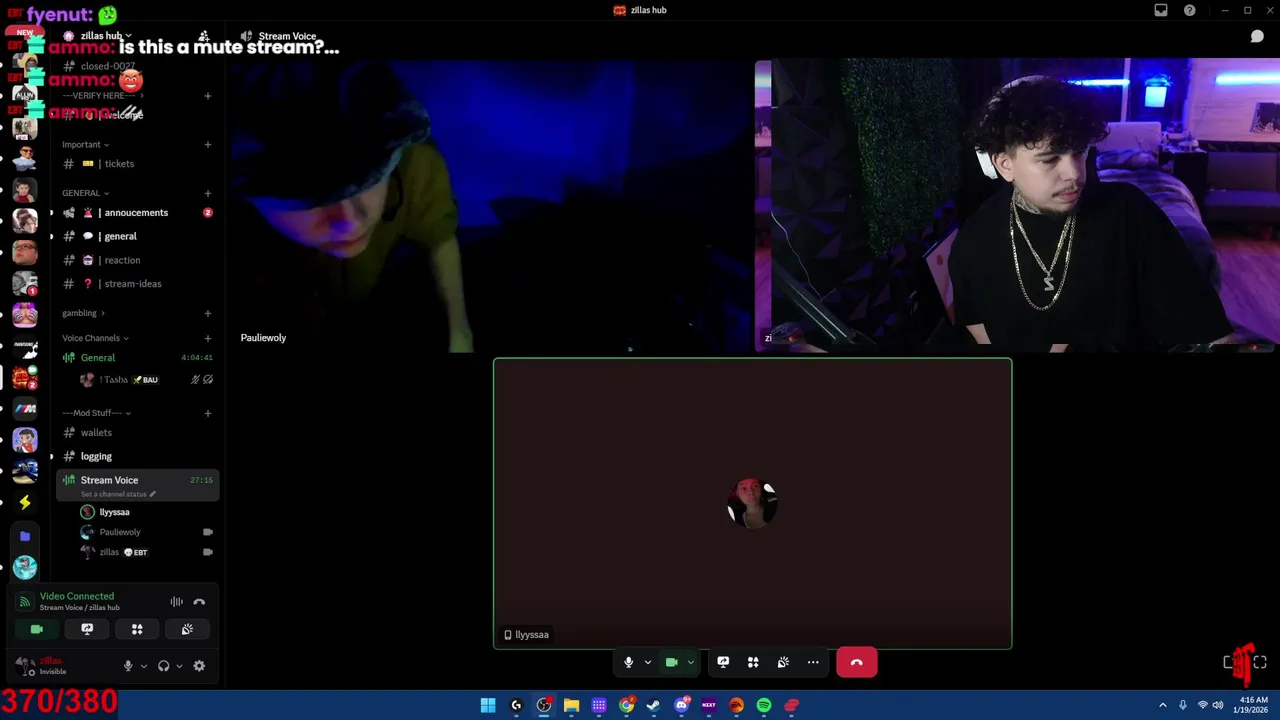The width and height of the screenshot is (1280, 720).
Task: Show chat with top-right speech bubble icon
Action: 1257,37
